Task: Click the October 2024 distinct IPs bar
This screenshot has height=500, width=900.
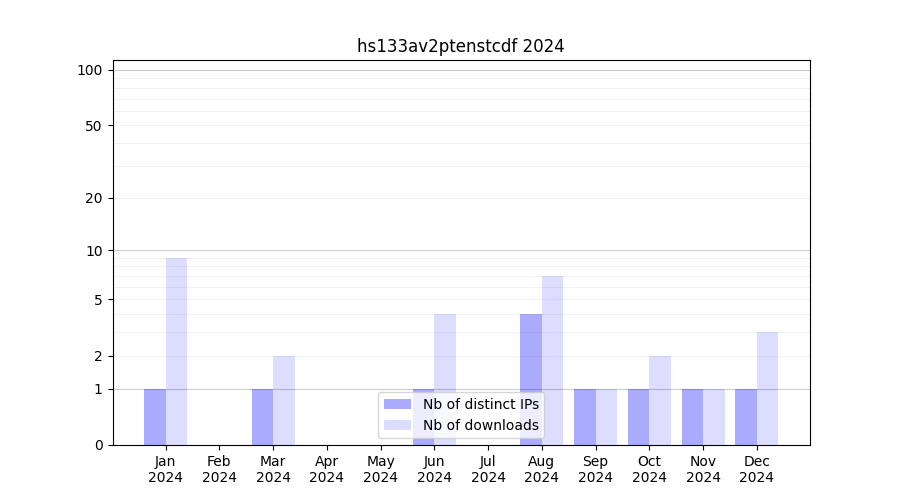Action: point(638,417)
